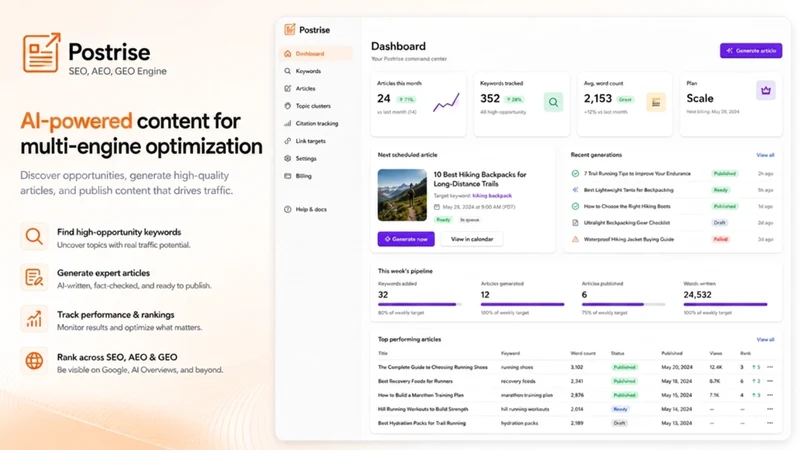800x450 pixels.
Task: Click the large Postrise brand logo on left panel
Action: 42,53
